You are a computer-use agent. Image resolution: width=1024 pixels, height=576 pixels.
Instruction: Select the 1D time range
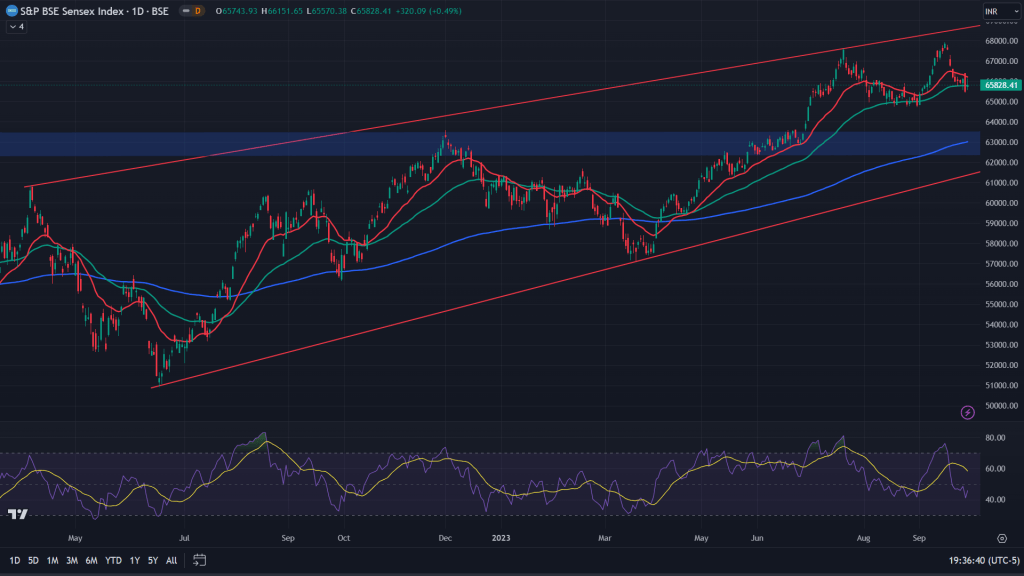click(x=14, y=560)
